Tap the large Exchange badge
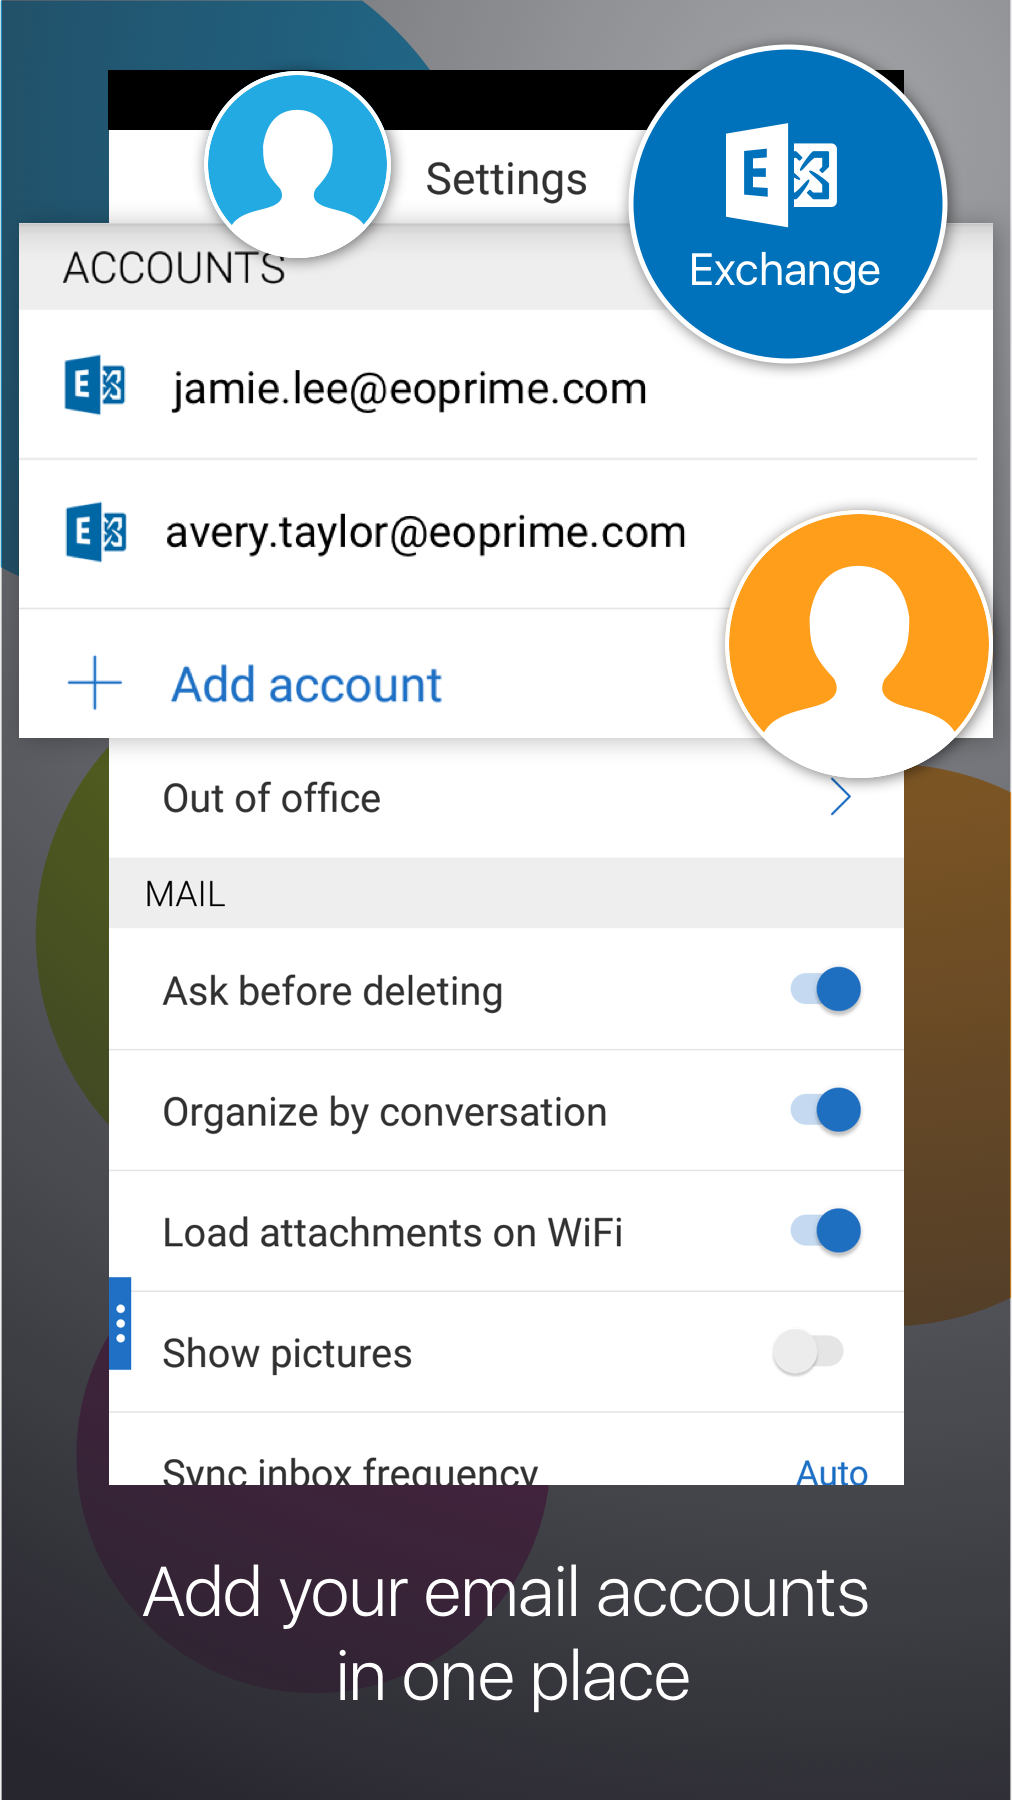Screen dimensions: 1012x1800 [x=787, y=204]
